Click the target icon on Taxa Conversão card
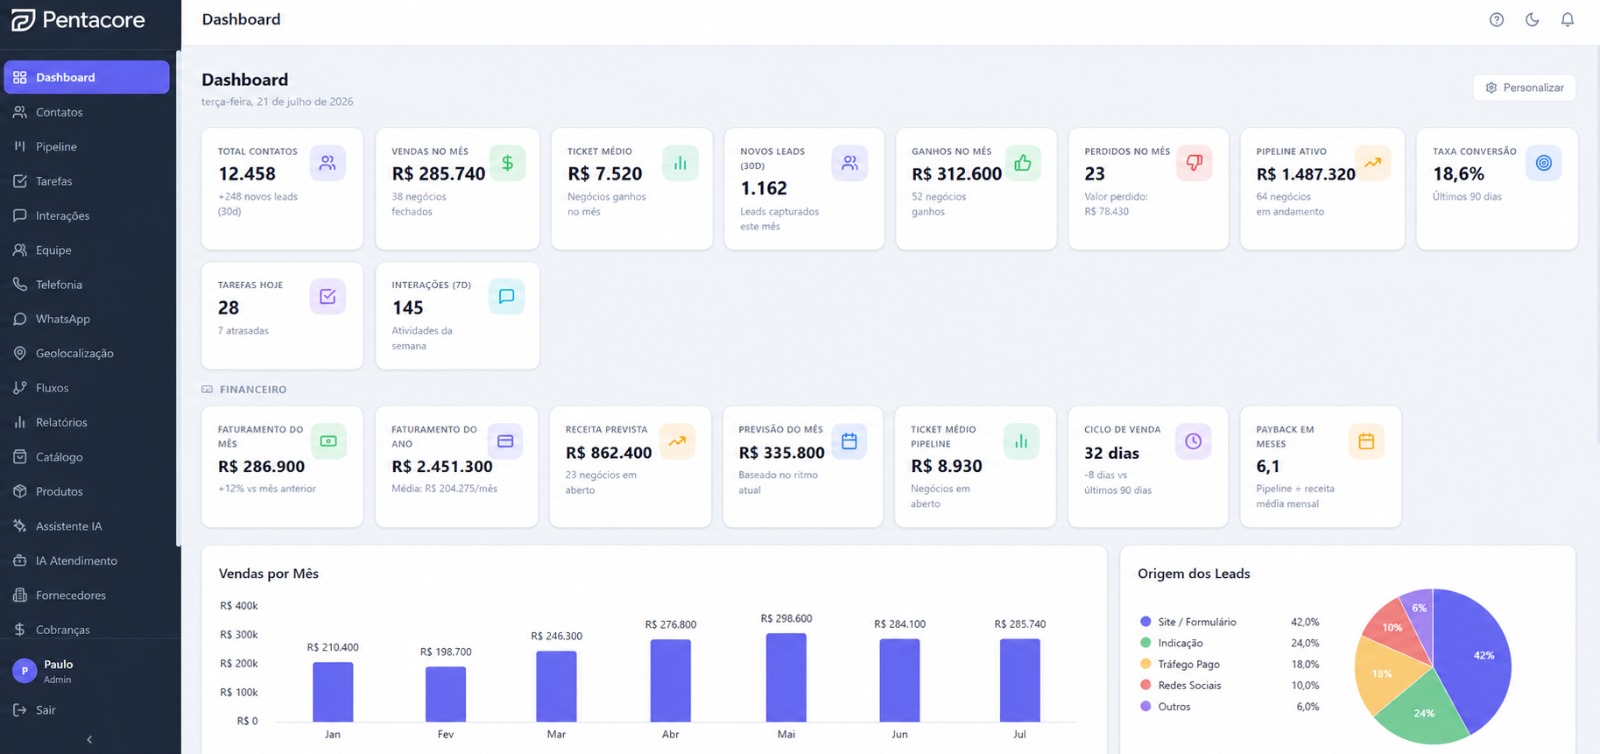 pyautogui.click(x=1543, y=163)
